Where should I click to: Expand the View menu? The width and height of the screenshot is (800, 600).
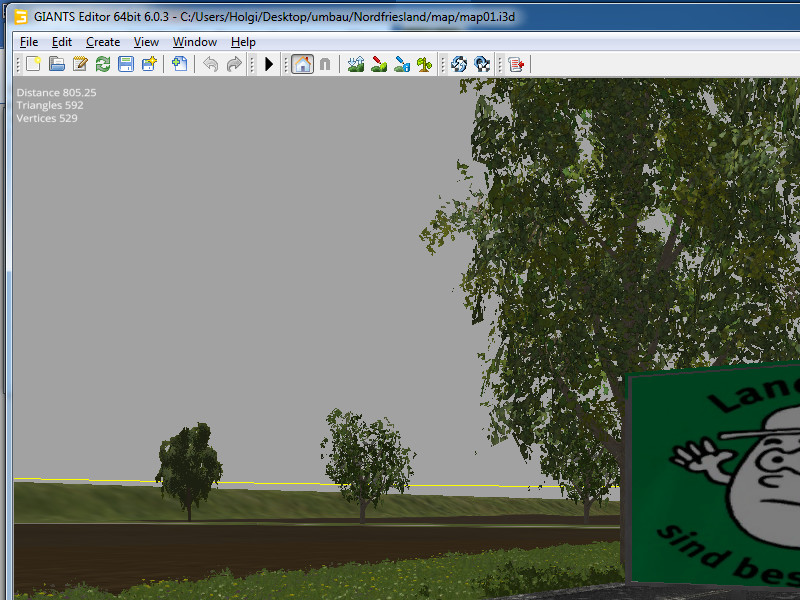(x=146, y=42)
